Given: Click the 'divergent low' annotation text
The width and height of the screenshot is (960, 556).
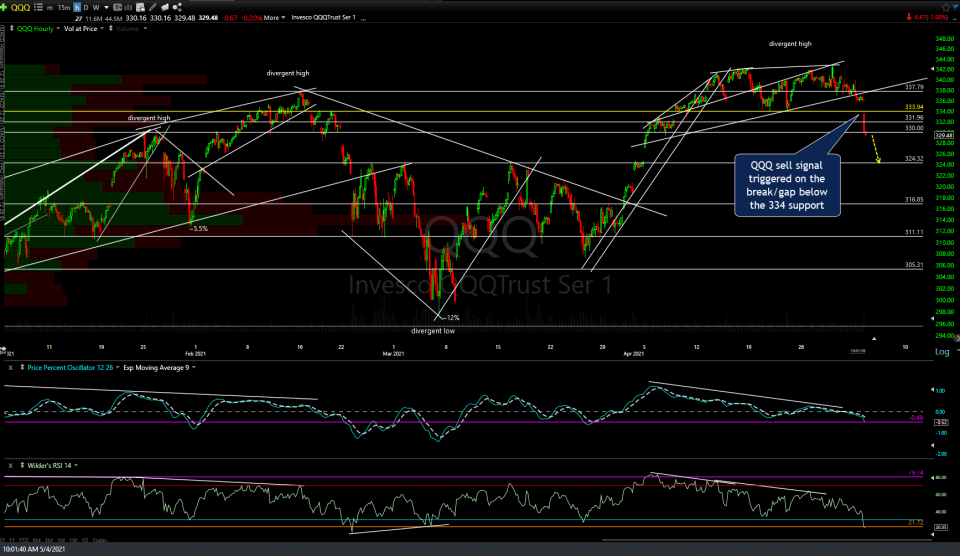Looking at the screenshot, I should point(433,331).
